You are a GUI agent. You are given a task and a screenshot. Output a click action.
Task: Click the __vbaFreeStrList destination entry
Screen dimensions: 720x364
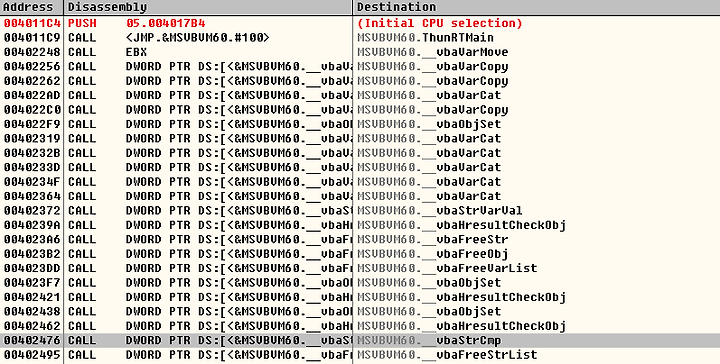(x=447, y=354)
